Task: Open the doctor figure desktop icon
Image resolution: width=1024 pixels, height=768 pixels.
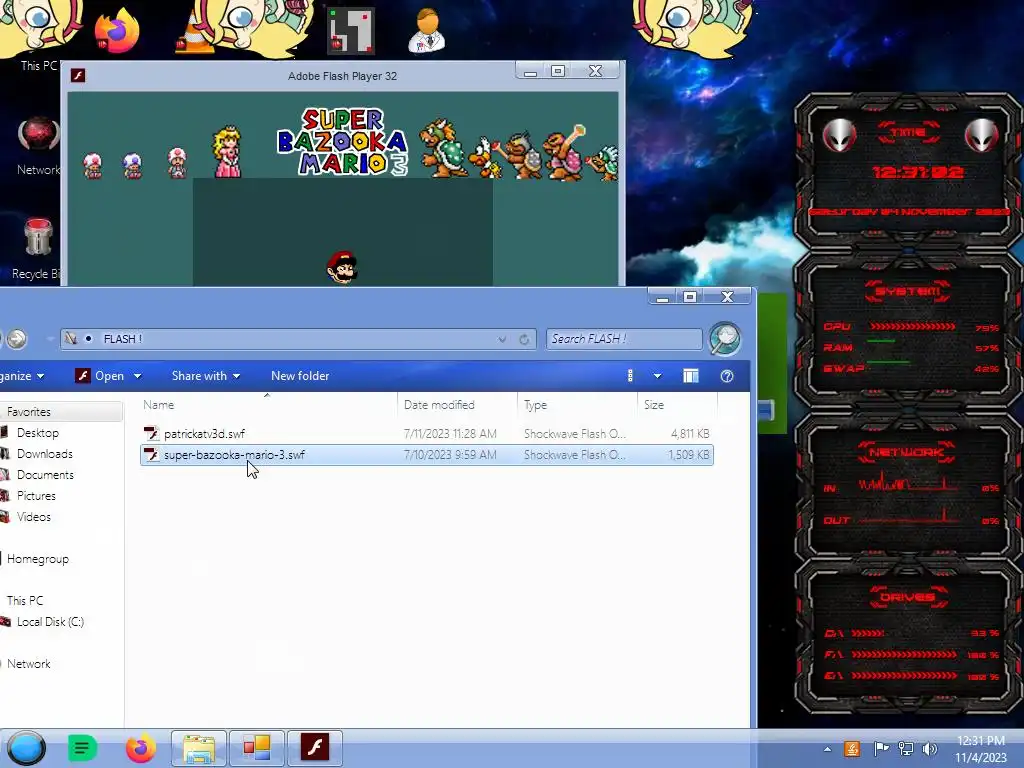Action: pyautogui.click(x=427, y=30)
